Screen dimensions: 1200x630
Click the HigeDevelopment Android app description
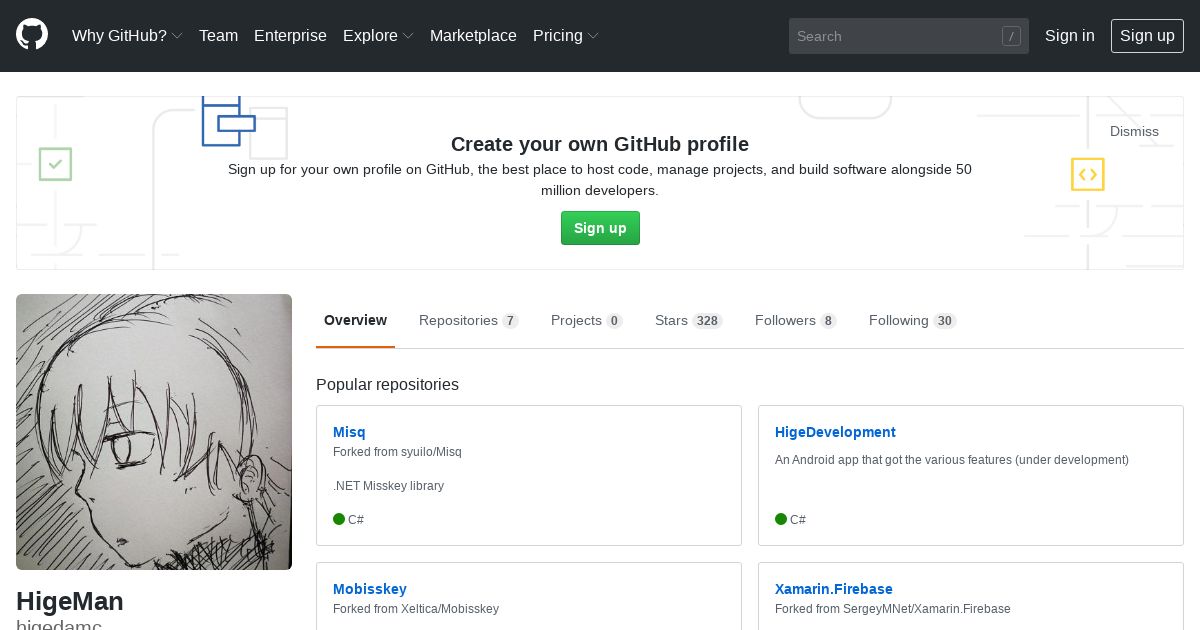[x=952, y=460]
